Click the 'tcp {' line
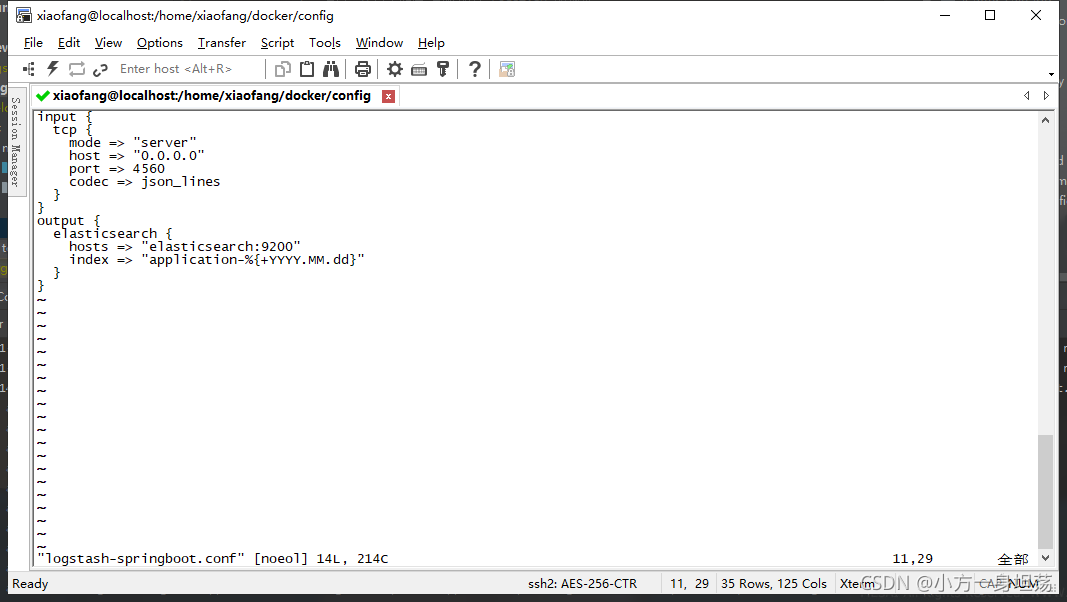 pos(72,130)
